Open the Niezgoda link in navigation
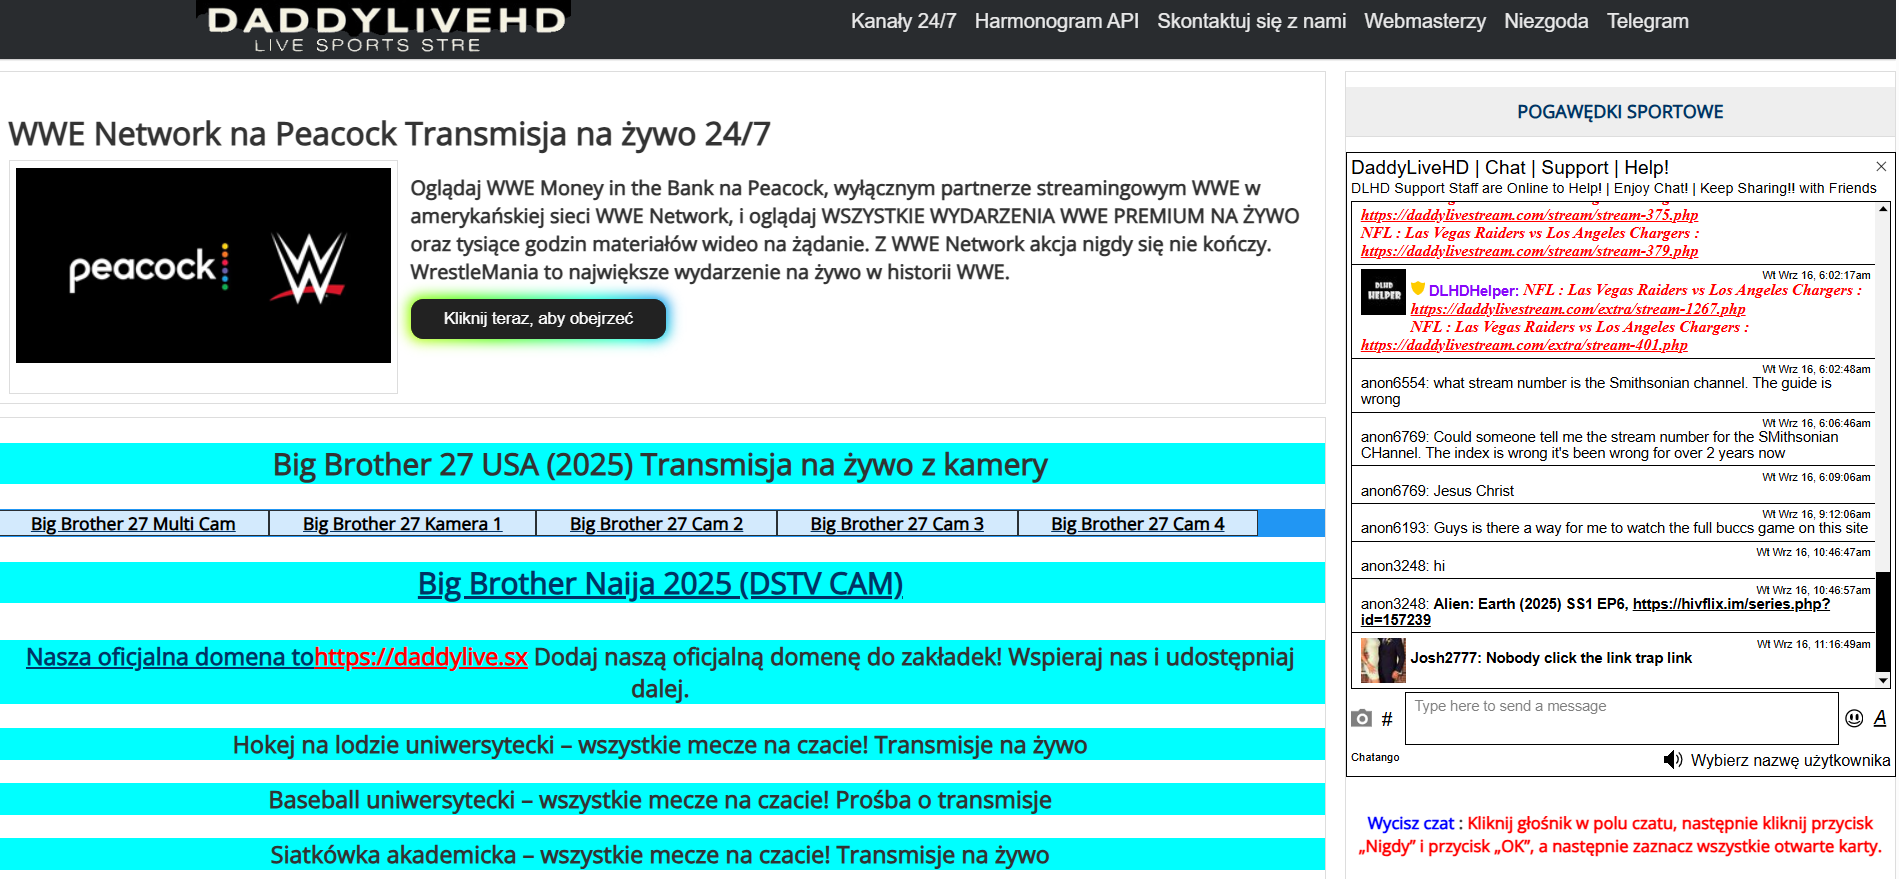The height and width of the screenshot is (879, 1899). tap(1545, 21)
